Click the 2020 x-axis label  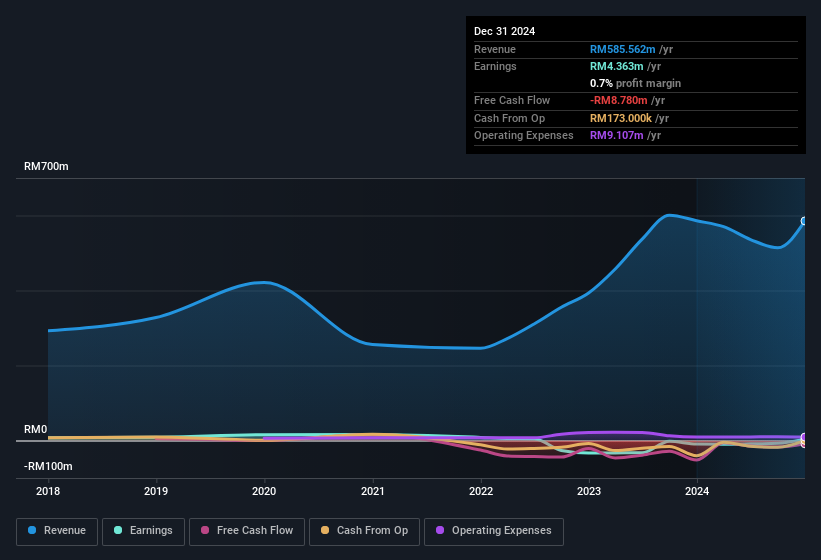264,491
